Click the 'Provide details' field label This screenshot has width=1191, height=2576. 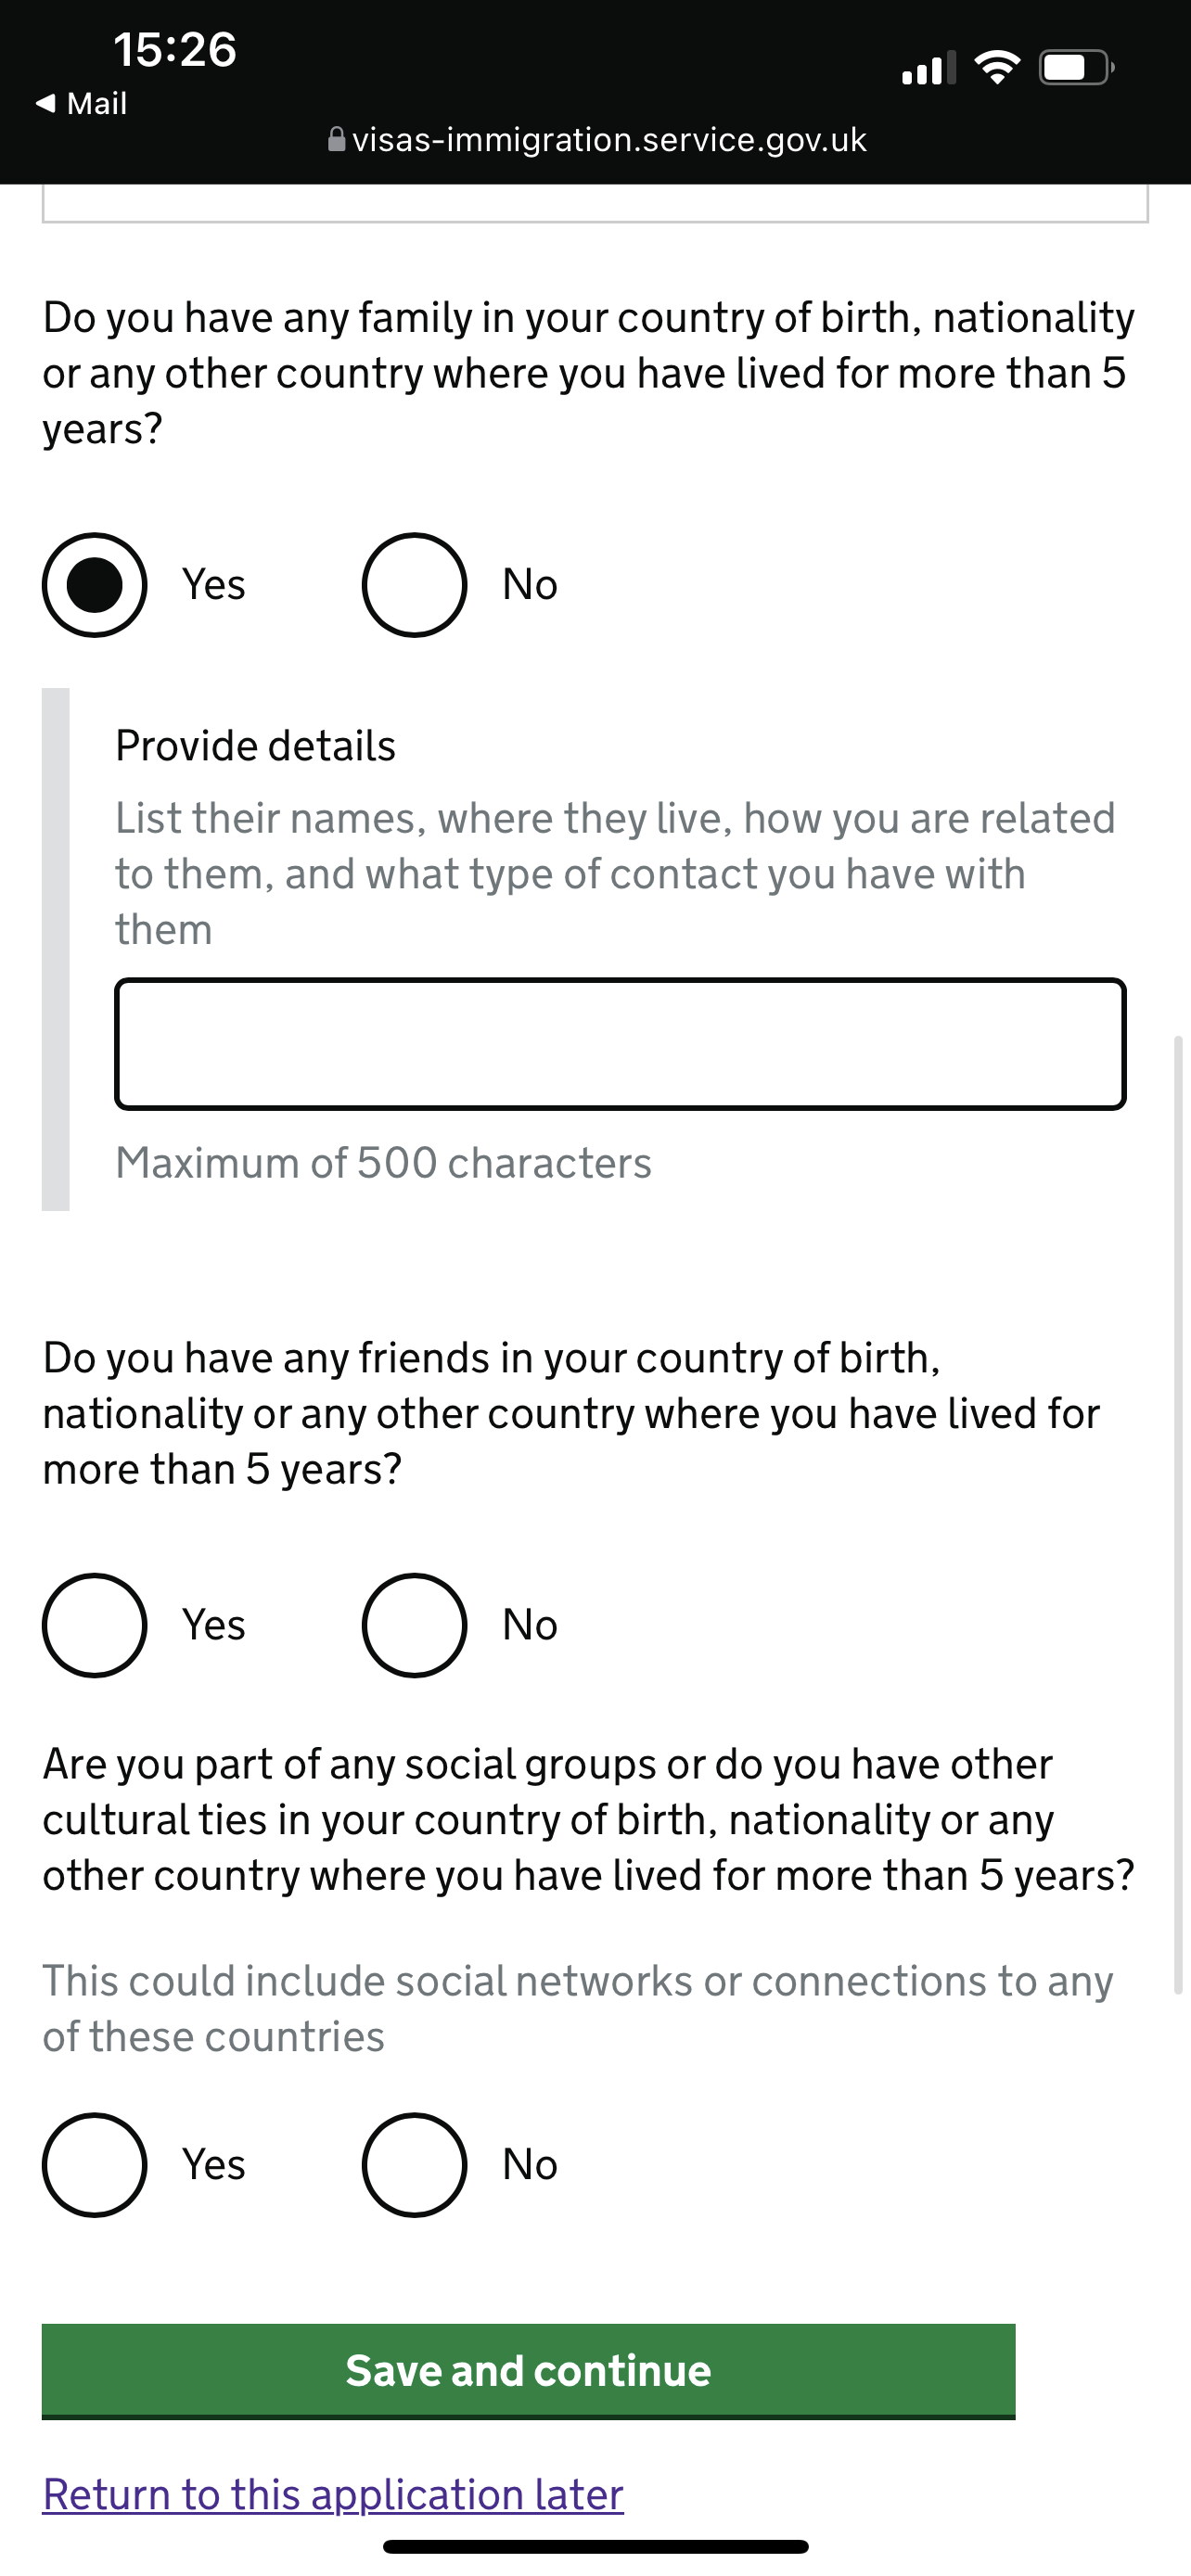(256, 746)
